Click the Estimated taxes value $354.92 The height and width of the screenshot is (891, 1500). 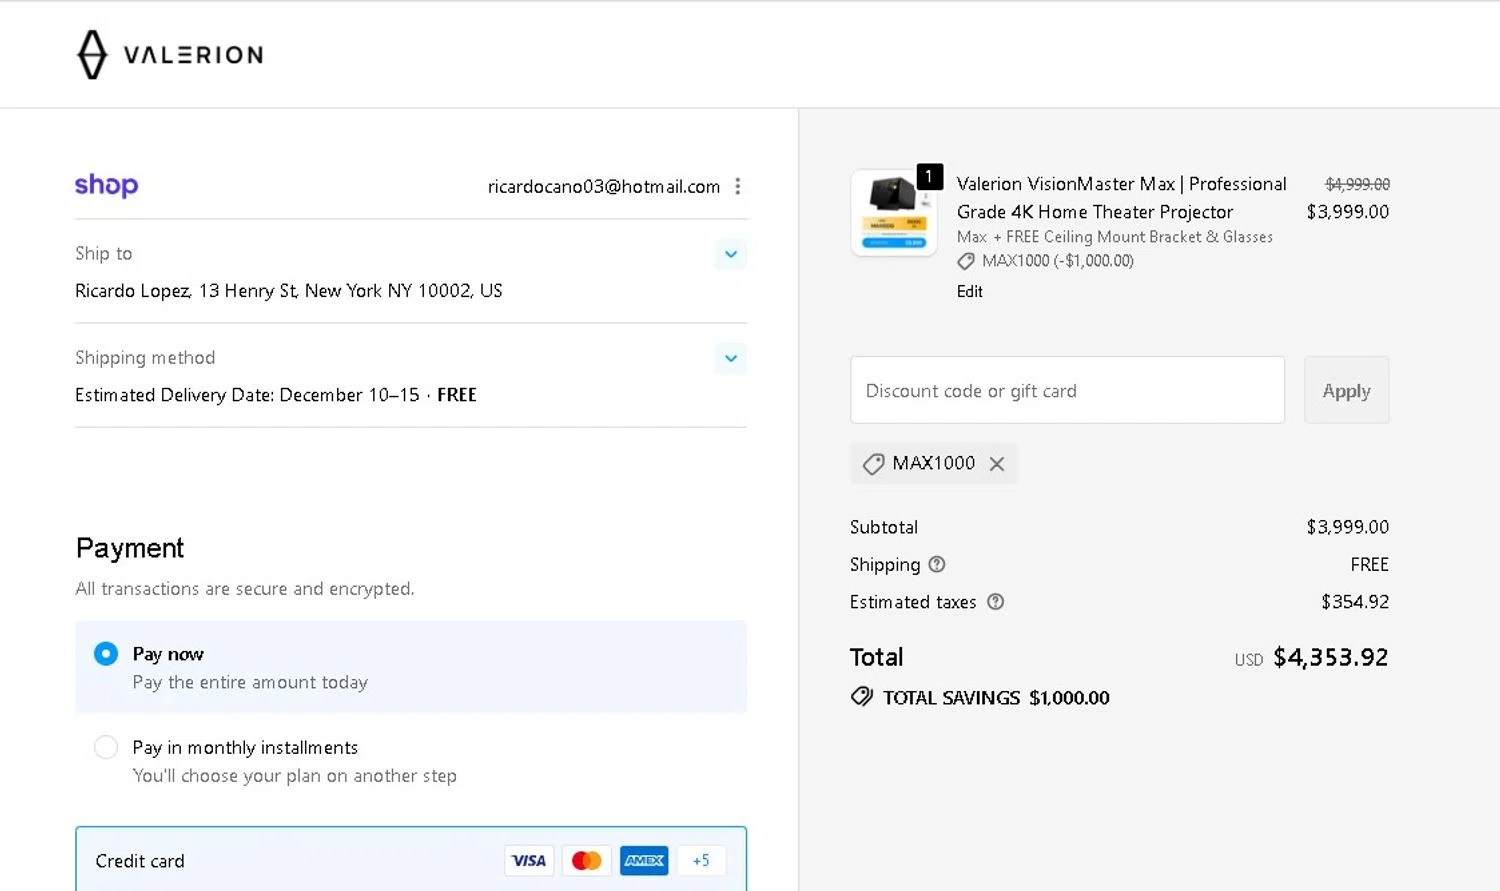pos(1355,602)
